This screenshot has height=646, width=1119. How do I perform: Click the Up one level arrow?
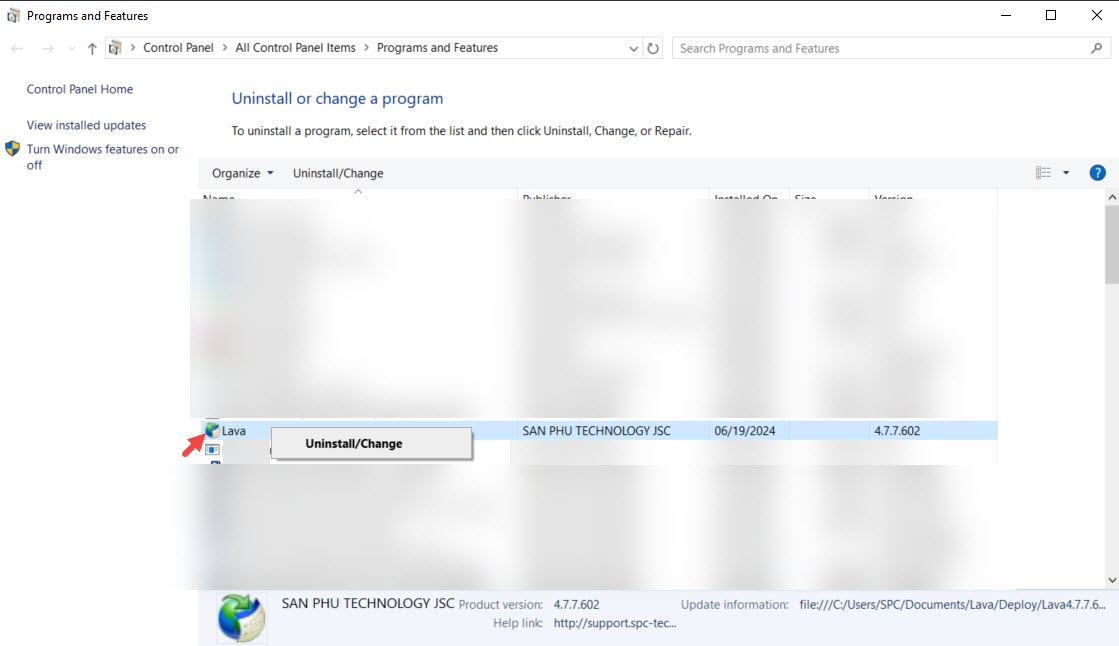coord(92,48)
